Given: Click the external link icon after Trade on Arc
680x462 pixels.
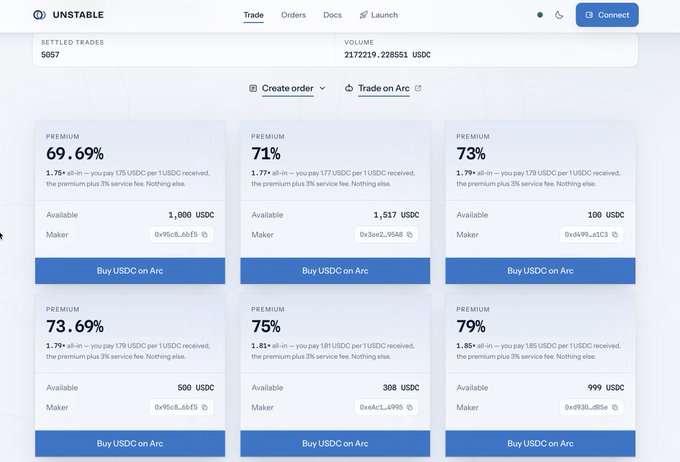Looking at the screenshot, I should pos(418,88).
